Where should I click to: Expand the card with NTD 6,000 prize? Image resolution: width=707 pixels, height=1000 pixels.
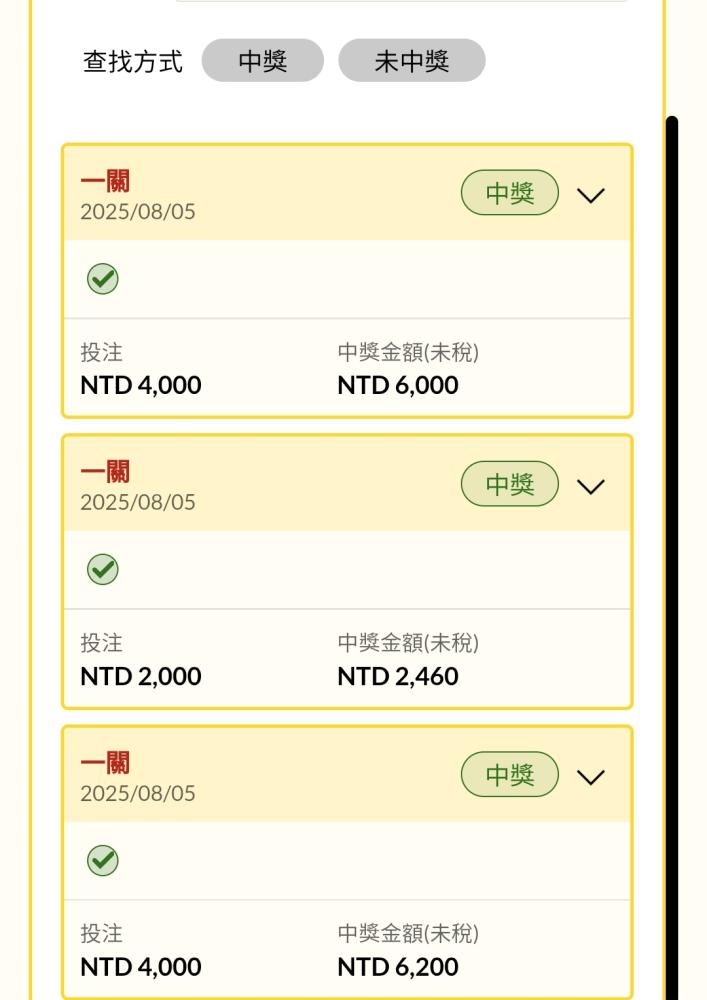[591, 195]
